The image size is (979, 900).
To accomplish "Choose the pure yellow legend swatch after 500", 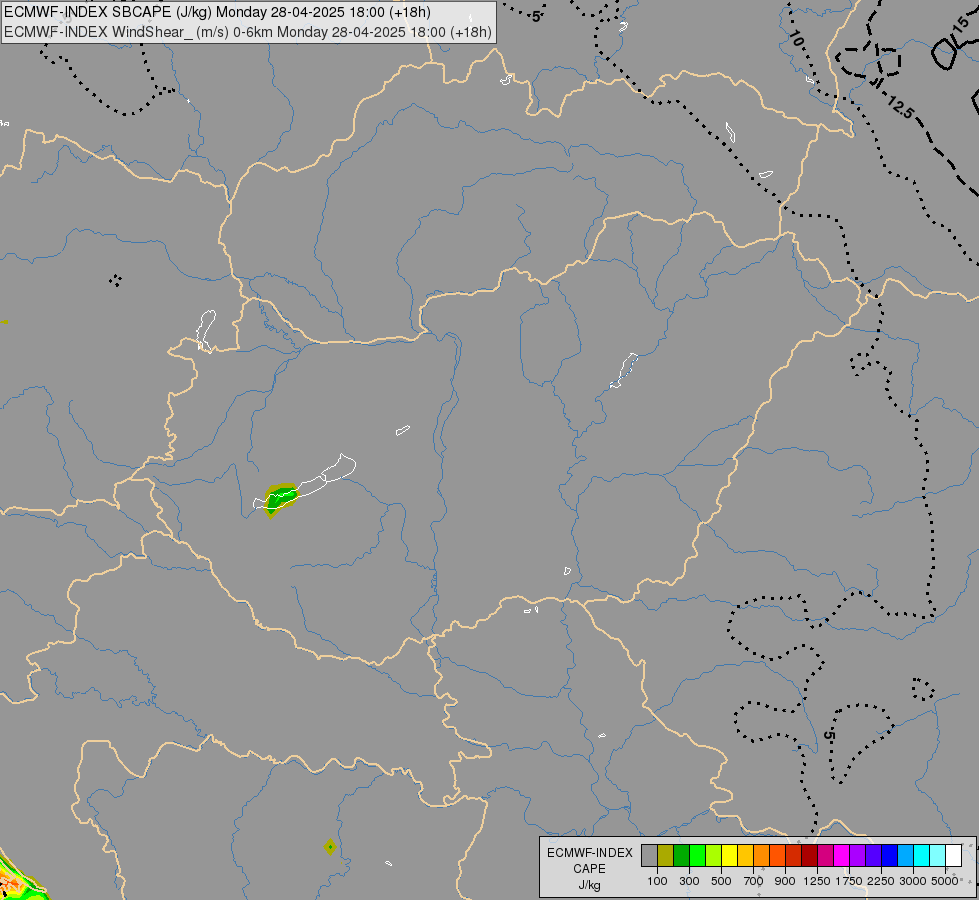I will coord(729,855).
